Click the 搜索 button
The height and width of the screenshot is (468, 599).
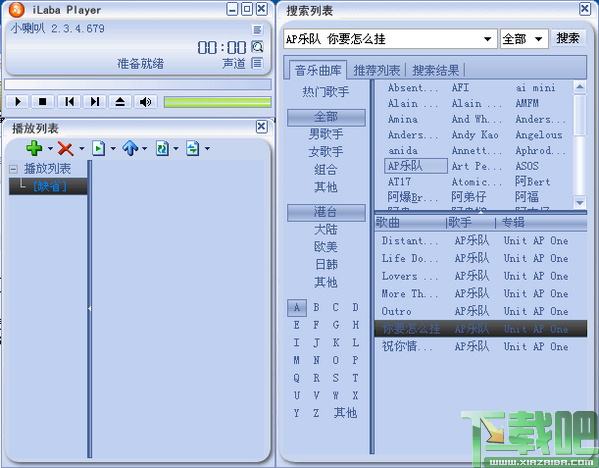coord(568,38)
